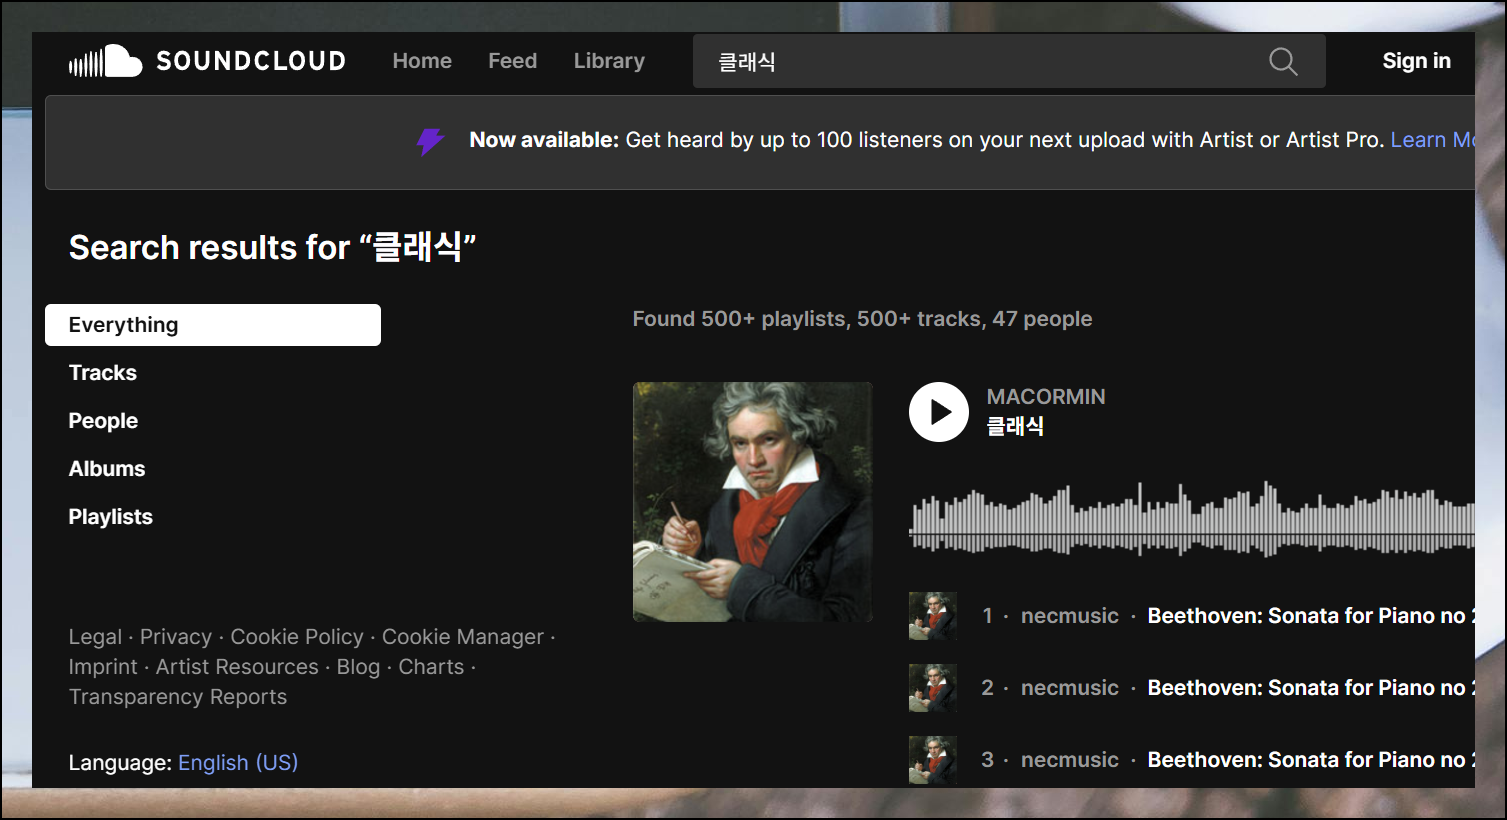Open track 1 small Beethoven thumbnail
1507x820 pixels.
point(933,616)
